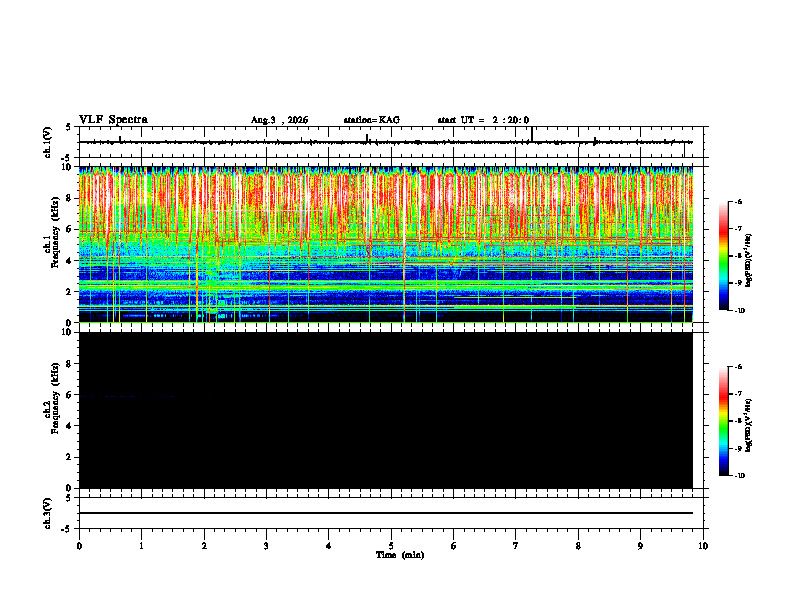The height and width of the screenshot is (612, 792).
Task: Select the date text "Aug.3 , 2026"
Action: coord(279,120)
